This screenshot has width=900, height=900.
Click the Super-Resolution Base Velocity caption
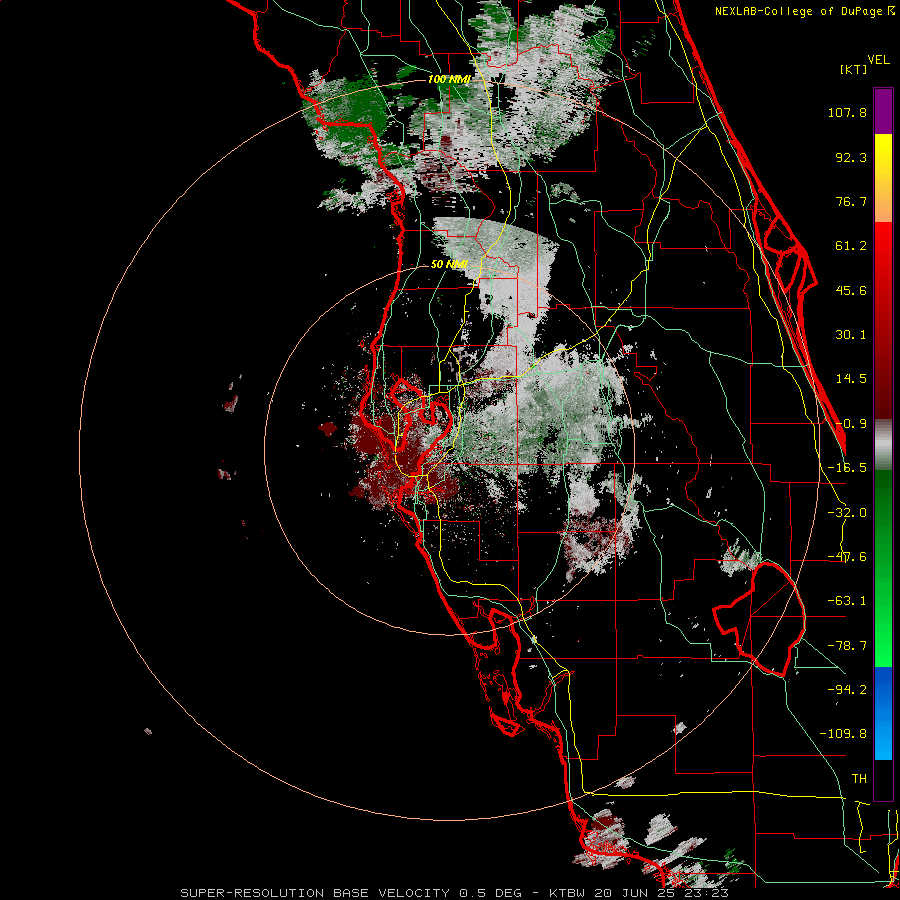tap(454, 893)
